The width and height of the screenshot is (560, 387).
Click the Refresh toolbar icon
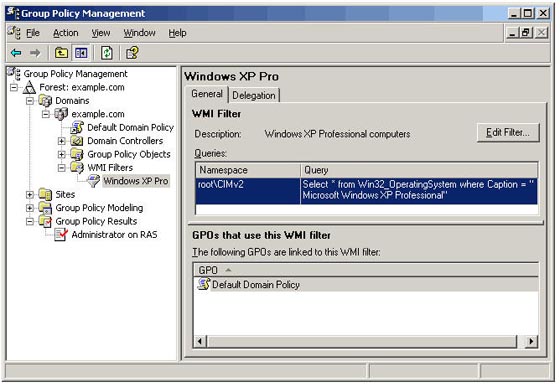[x=106, y=53]
